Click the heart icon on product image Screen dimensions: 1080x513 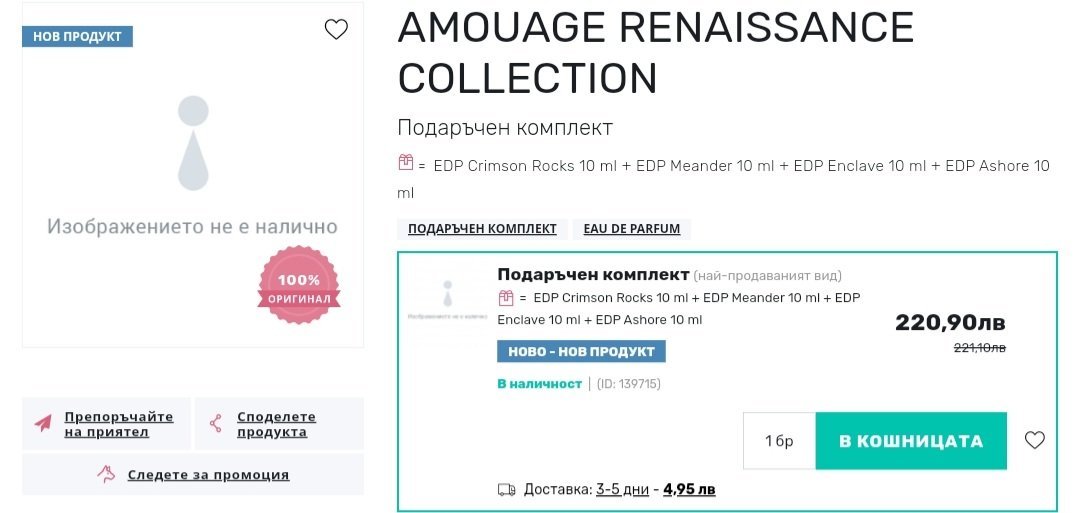(x=336, y=30)
